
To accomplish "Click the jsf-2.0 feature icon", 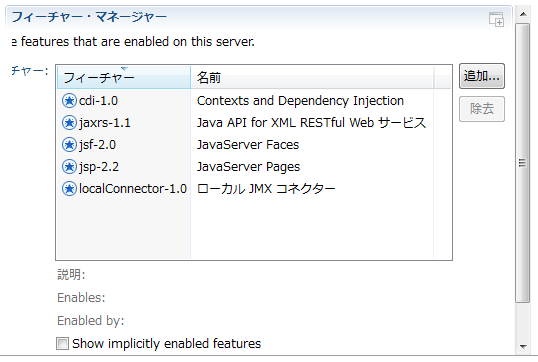I will 69,145.
